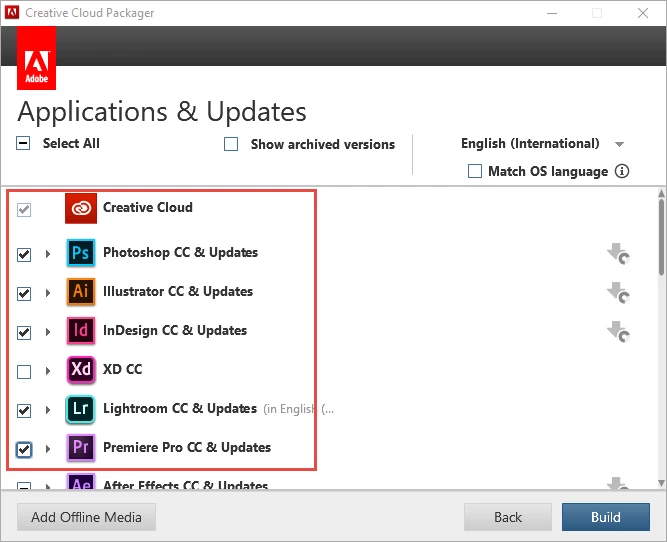This screenshot has height=542, width=667.
Task: Select the Creative Cloud label text
Action: tap(148, 207)
